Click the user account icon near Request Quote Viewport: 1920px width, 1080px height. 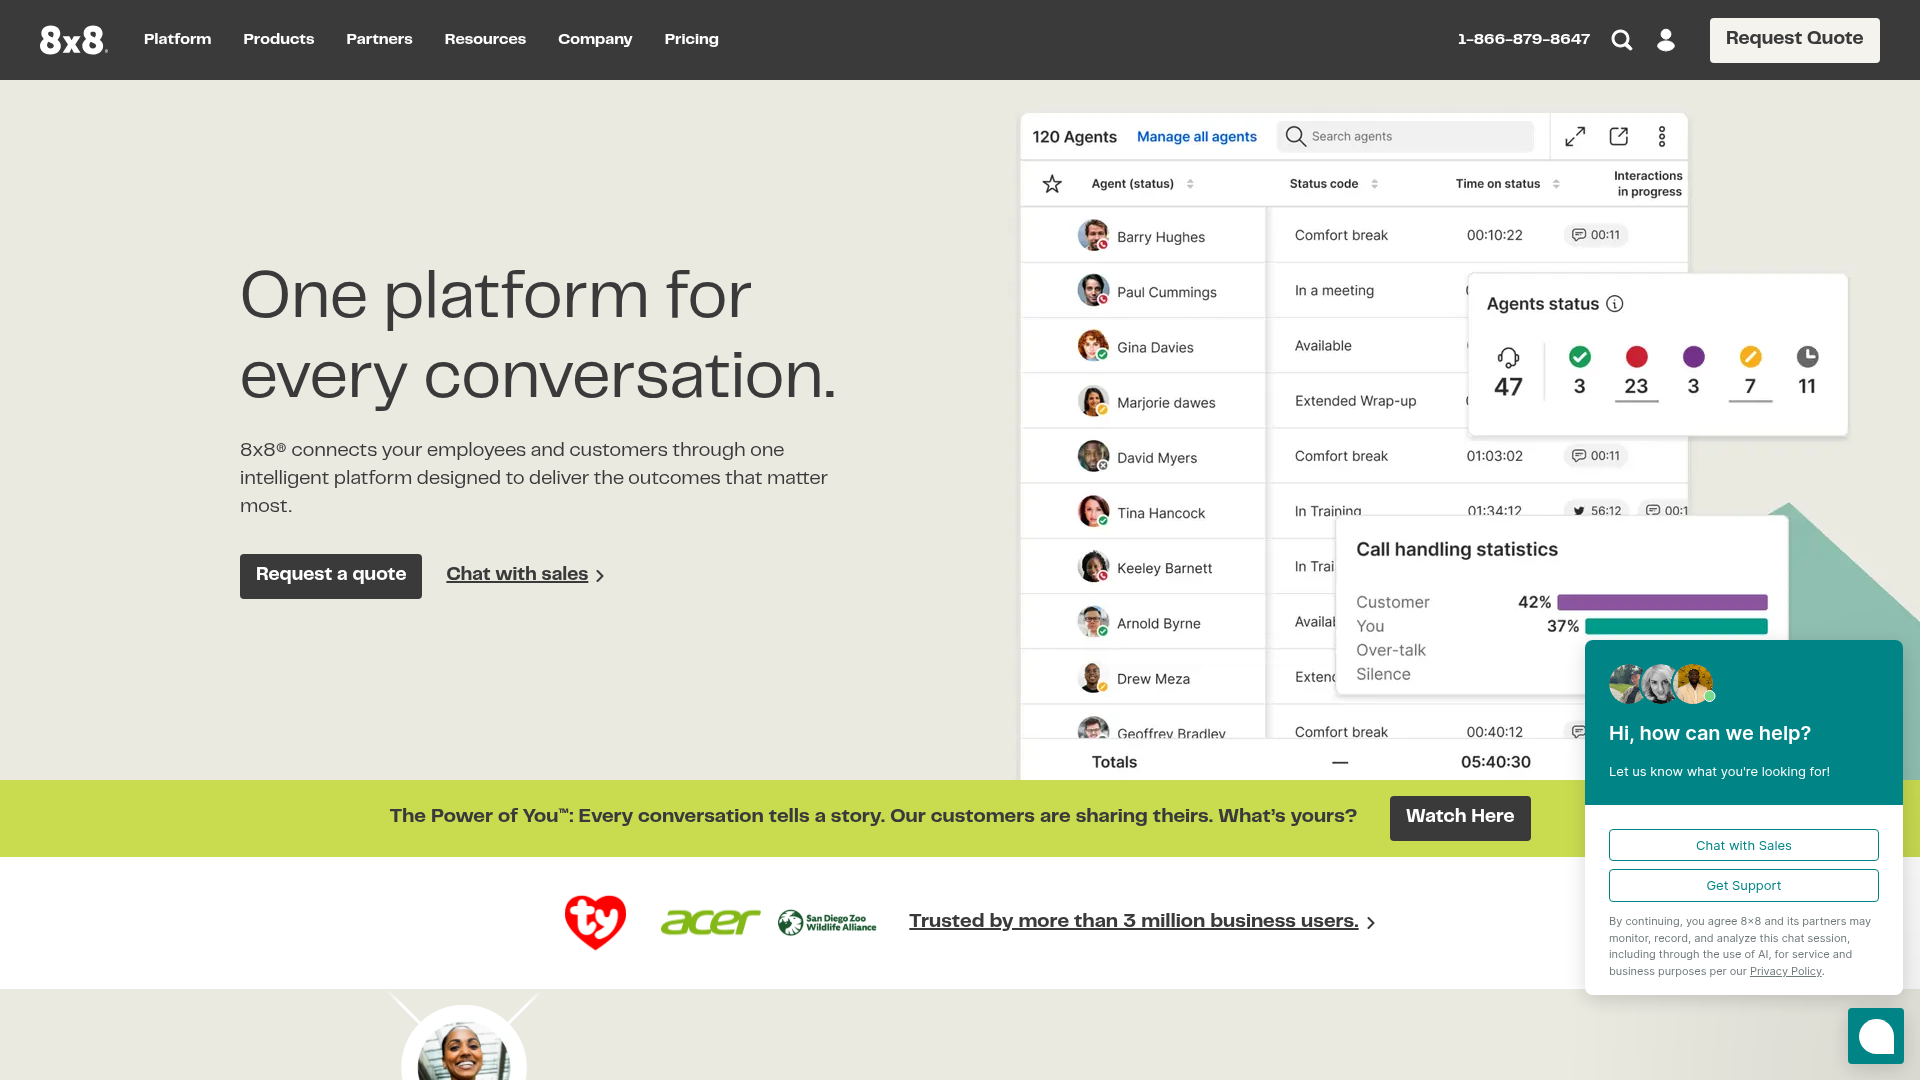tap(1666, 40)
